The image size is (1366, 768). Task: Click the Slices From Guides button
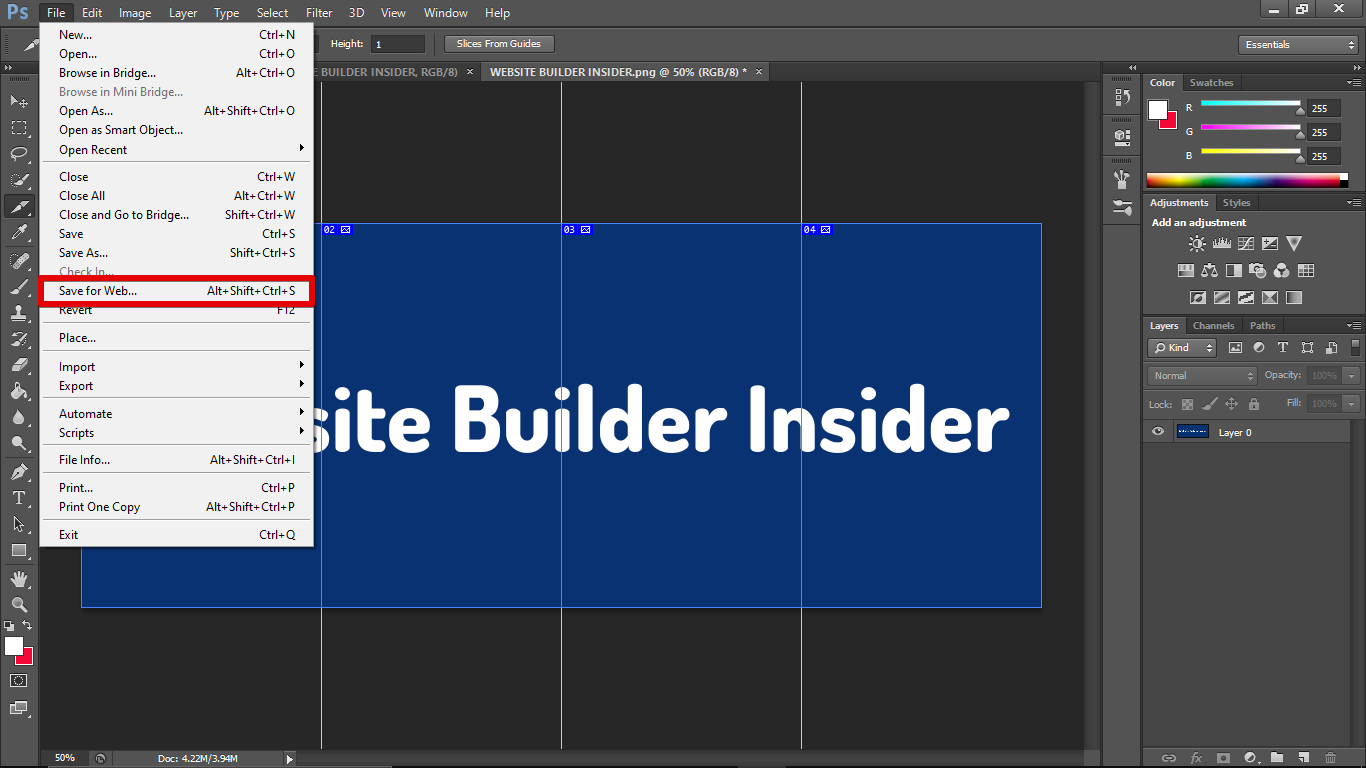coord(498,44)
